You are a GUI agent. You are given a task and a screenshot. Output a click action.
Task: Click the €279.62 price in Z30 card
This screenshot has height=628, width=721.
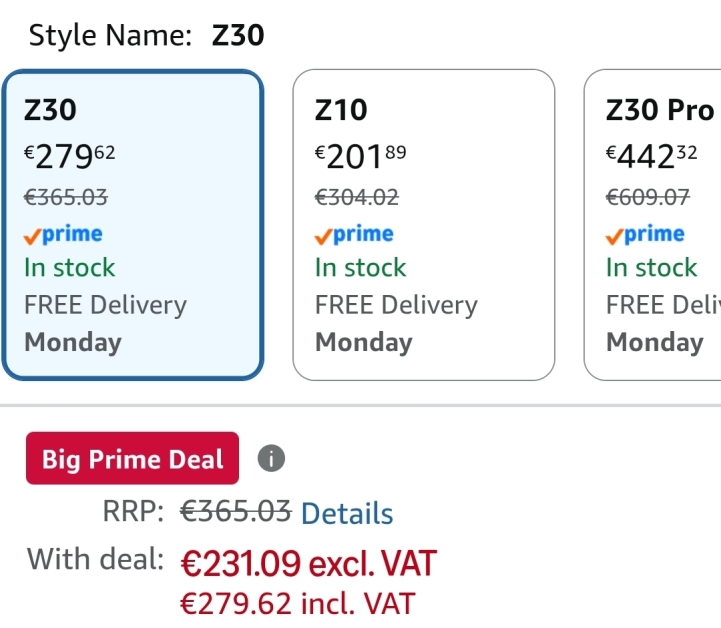[x=69, y=156]
